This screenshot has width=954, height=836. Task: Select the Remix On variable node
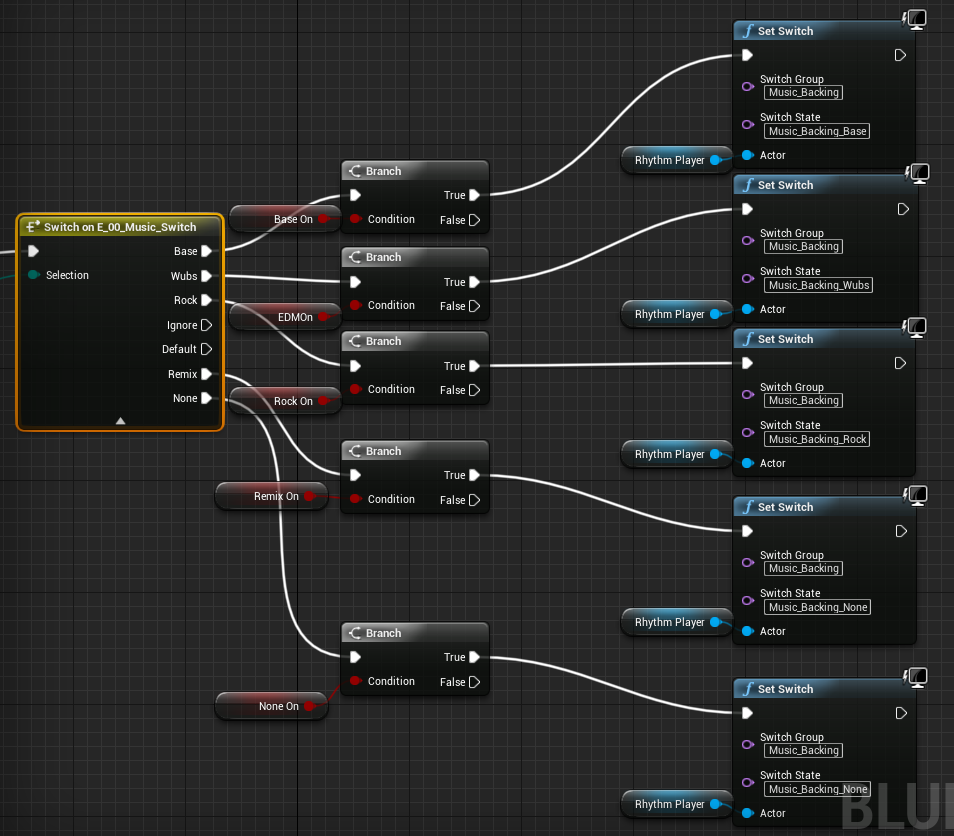(x=271, y=496)
